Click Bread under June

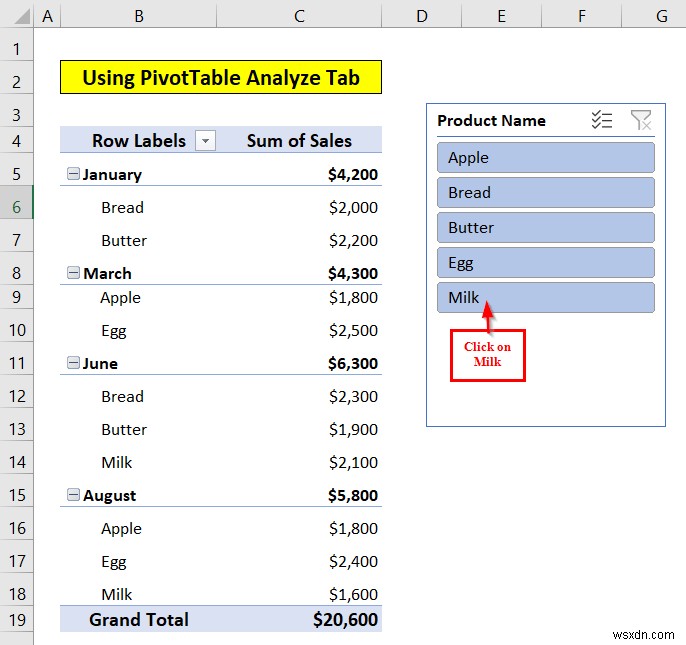tap(122, 396)
